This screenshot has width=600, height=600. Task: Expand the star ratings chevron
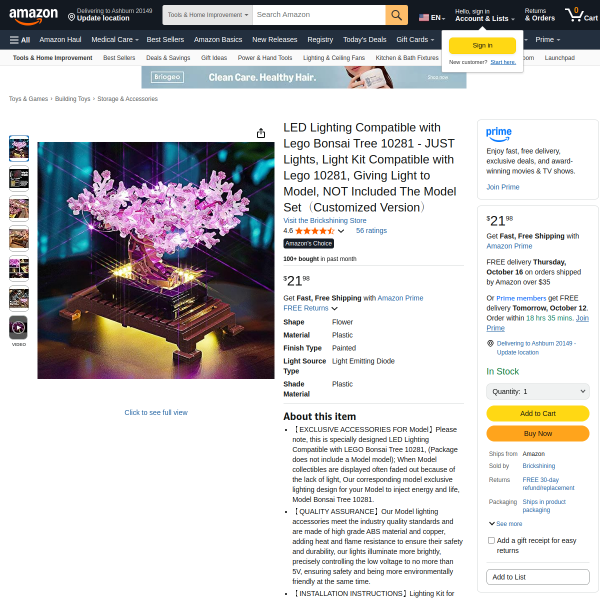click(341, 231)
